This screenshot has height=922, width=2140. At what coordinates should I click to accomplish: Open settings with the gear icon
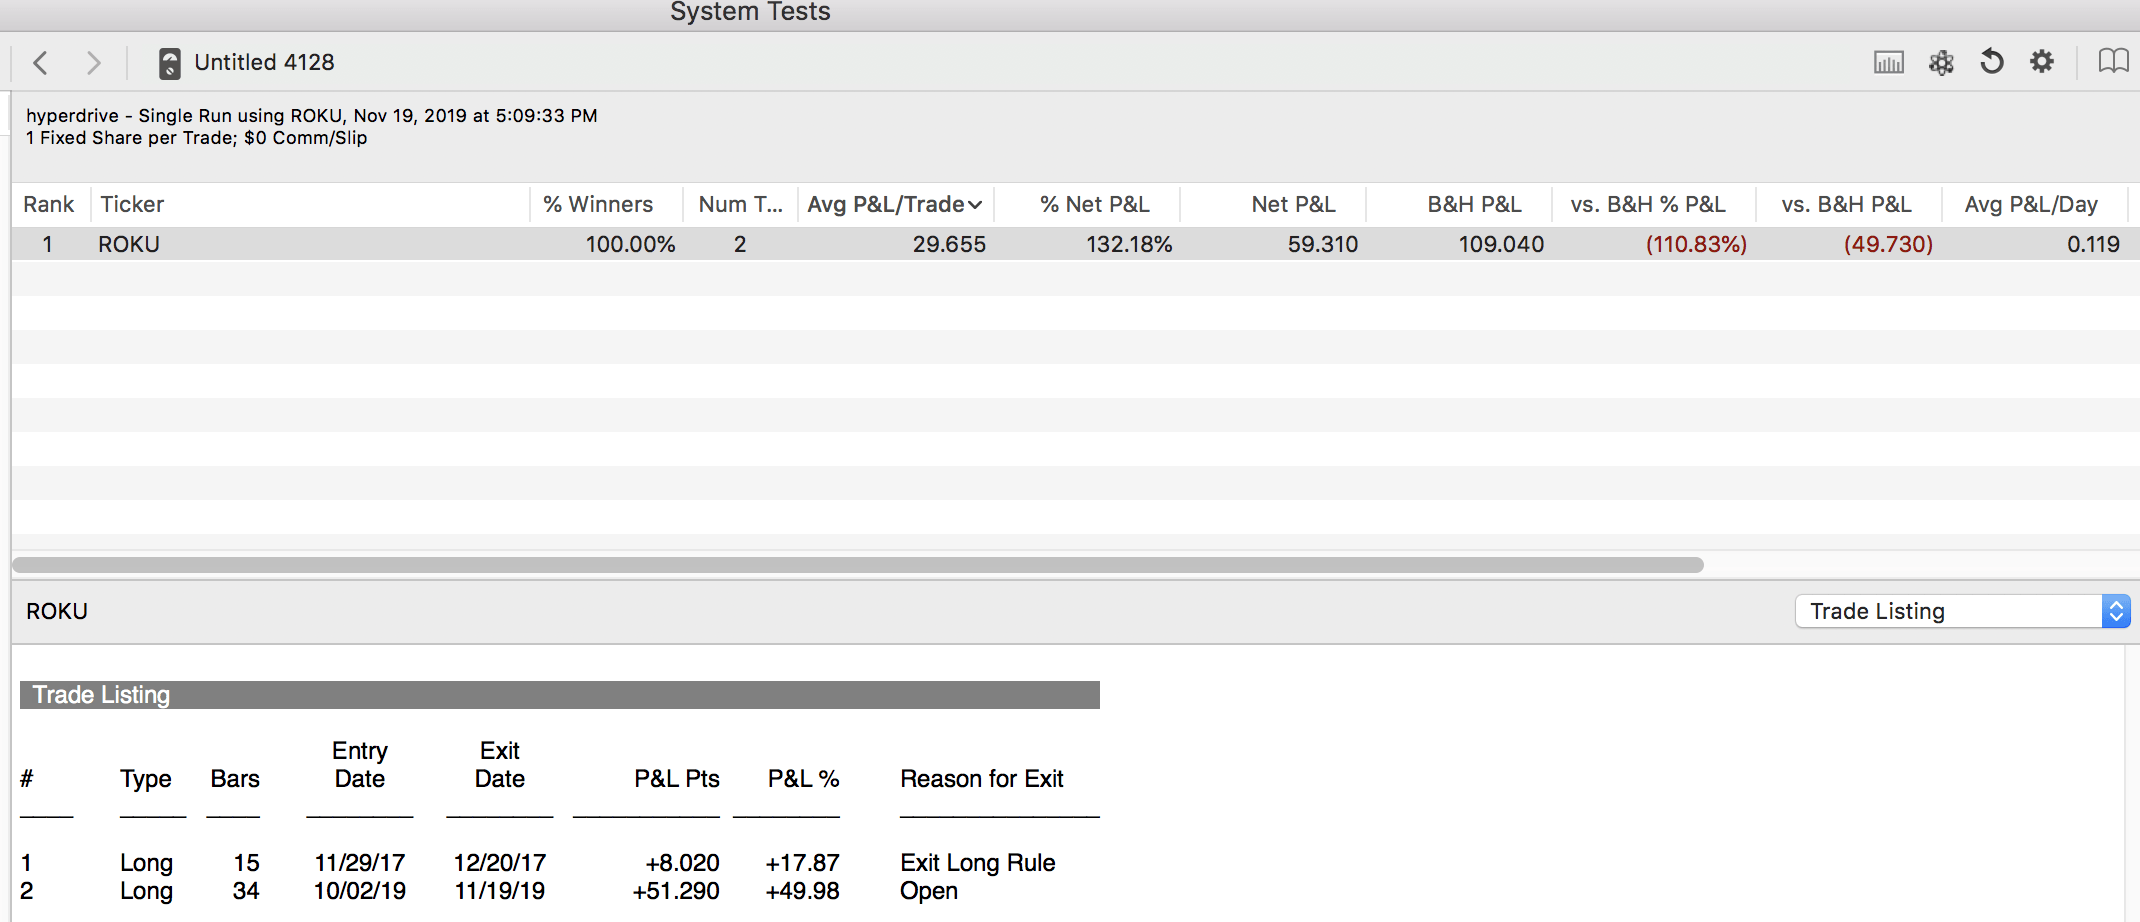click(2042, 62)
